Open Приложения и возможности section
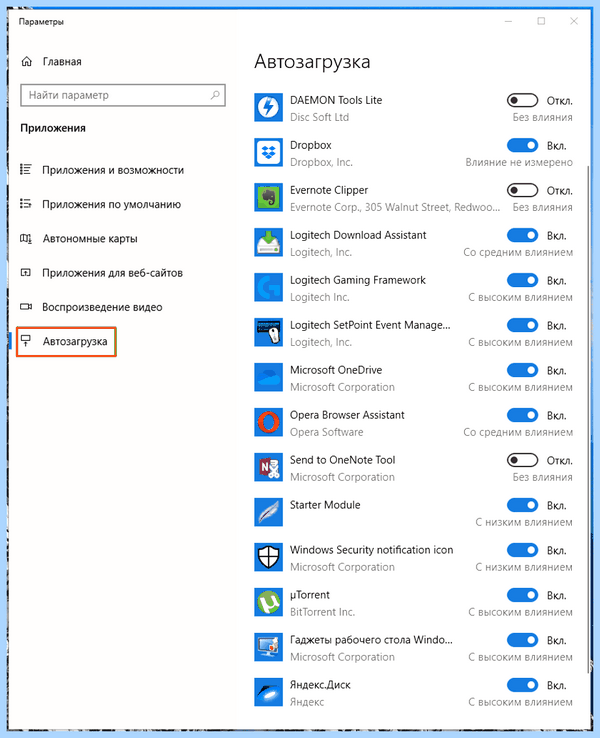600x738 pixels. tap(113, 170)
